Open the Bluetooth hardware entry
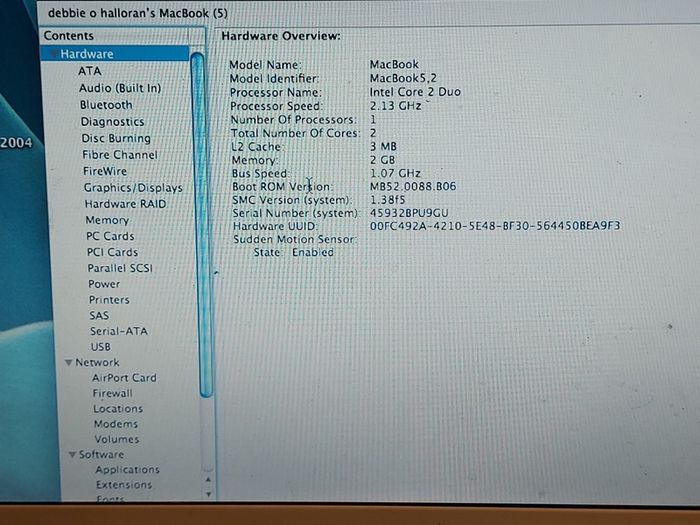This screenshot has width=700, height=525. (106, 105)
